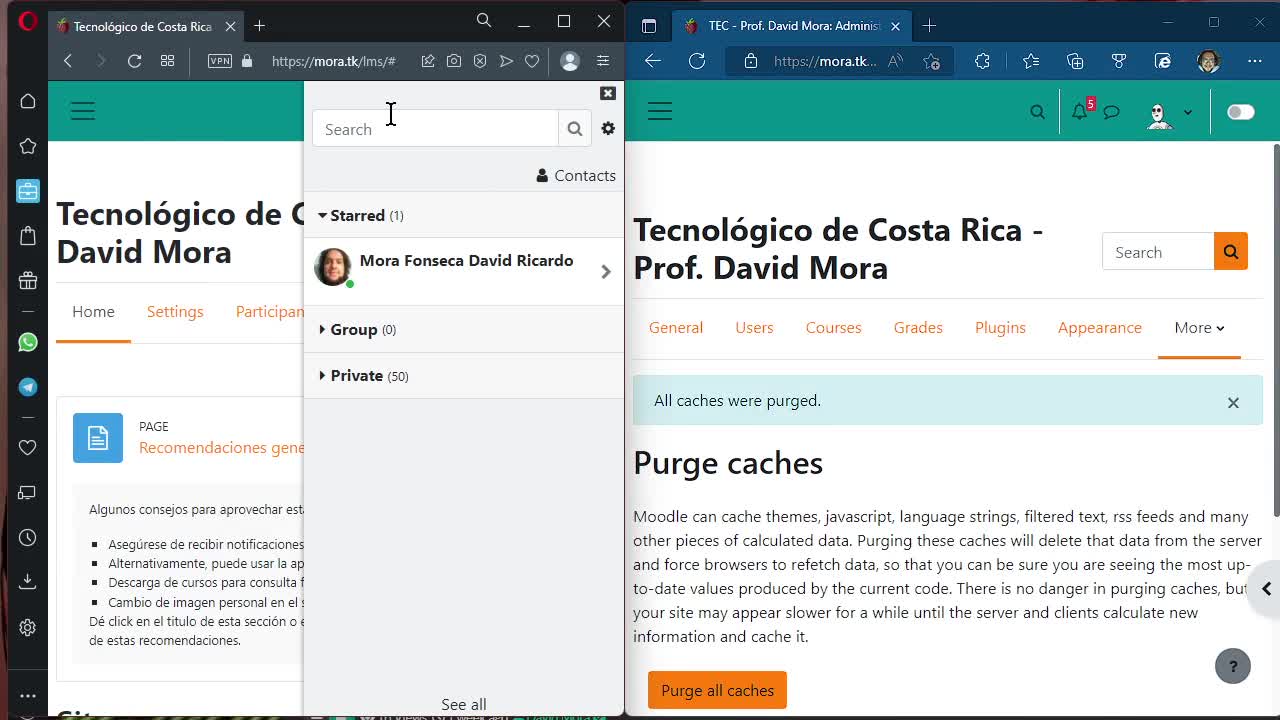Screen dimensions: 1280x720
Task: Open Speed Dial grid in Opera
Action: tap(167, 61)
